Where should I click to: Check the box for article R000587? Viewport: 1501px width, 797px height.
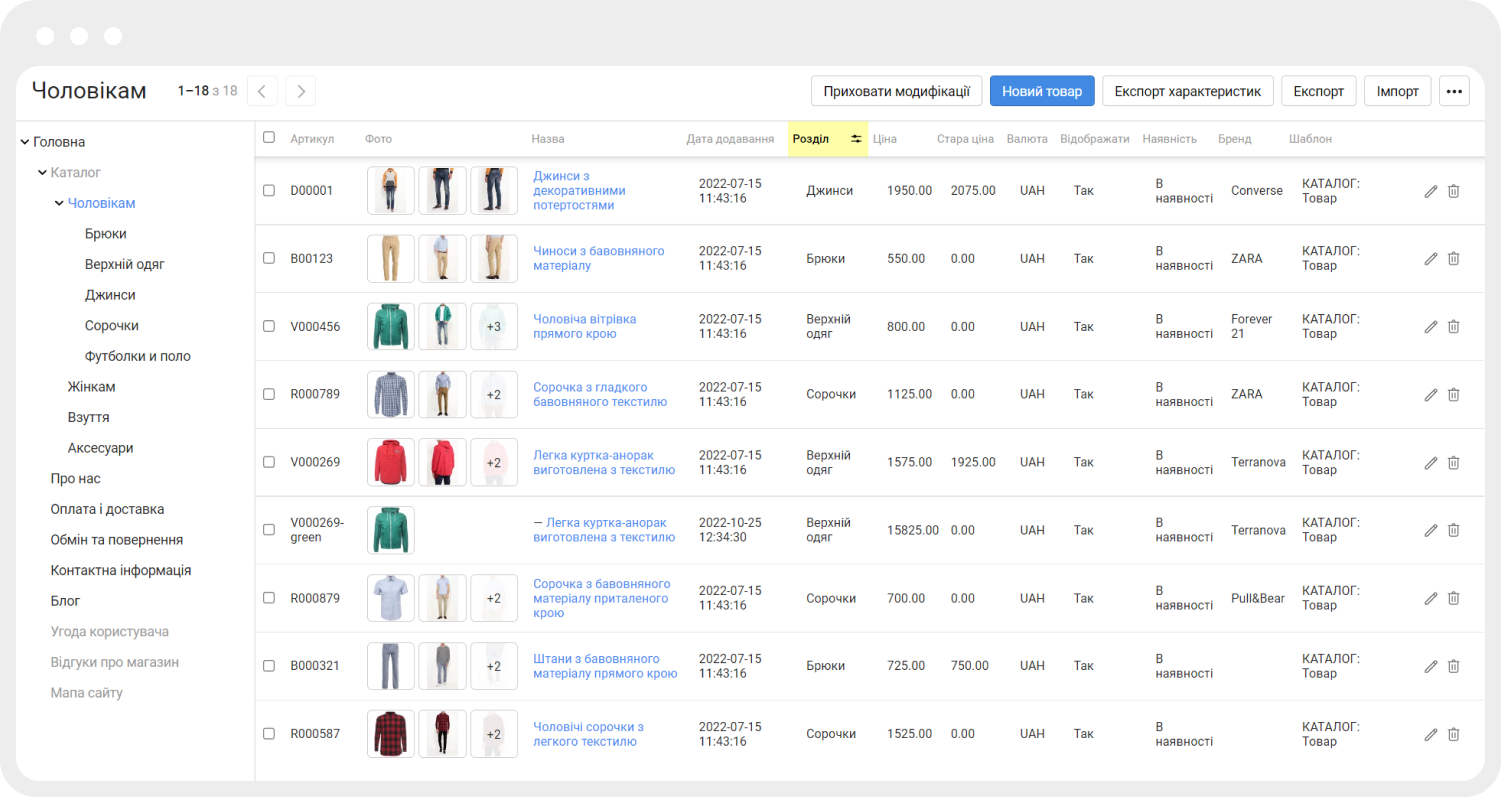pos(269,734)
